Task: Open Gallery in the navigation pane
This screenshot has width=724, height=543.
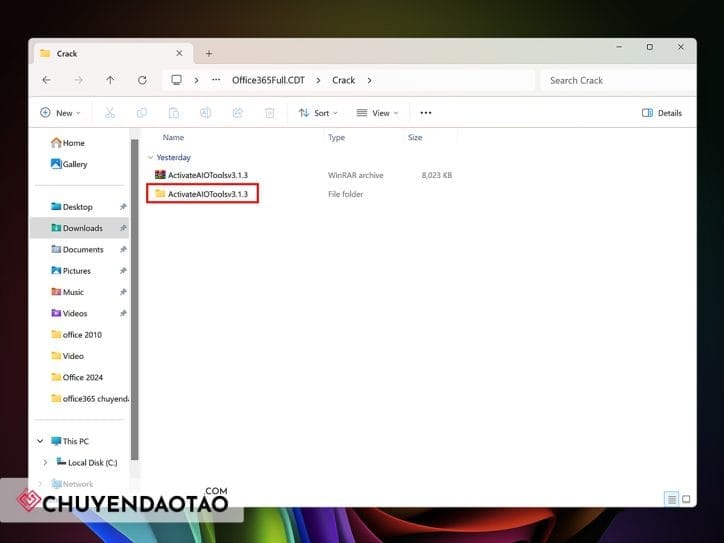Action: coord(69,164)
